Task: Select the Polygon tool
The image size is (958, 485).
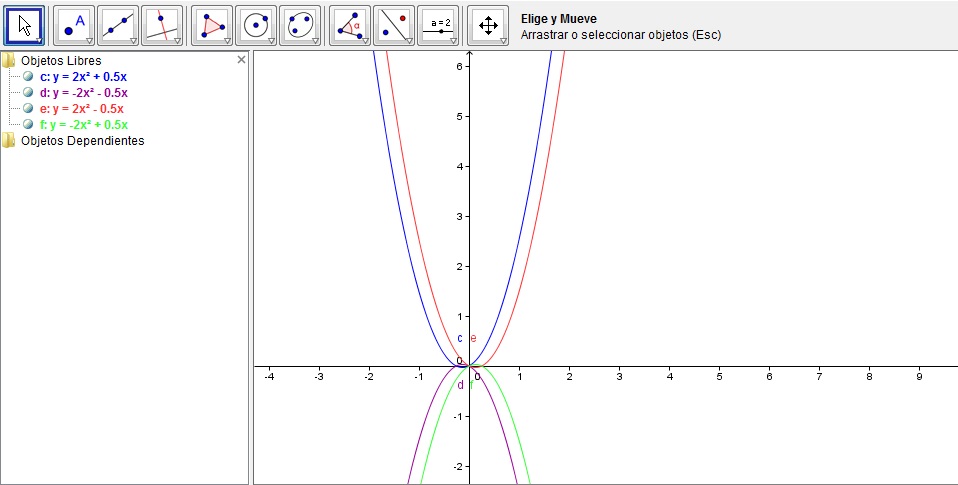Action: tap(212, 26)
